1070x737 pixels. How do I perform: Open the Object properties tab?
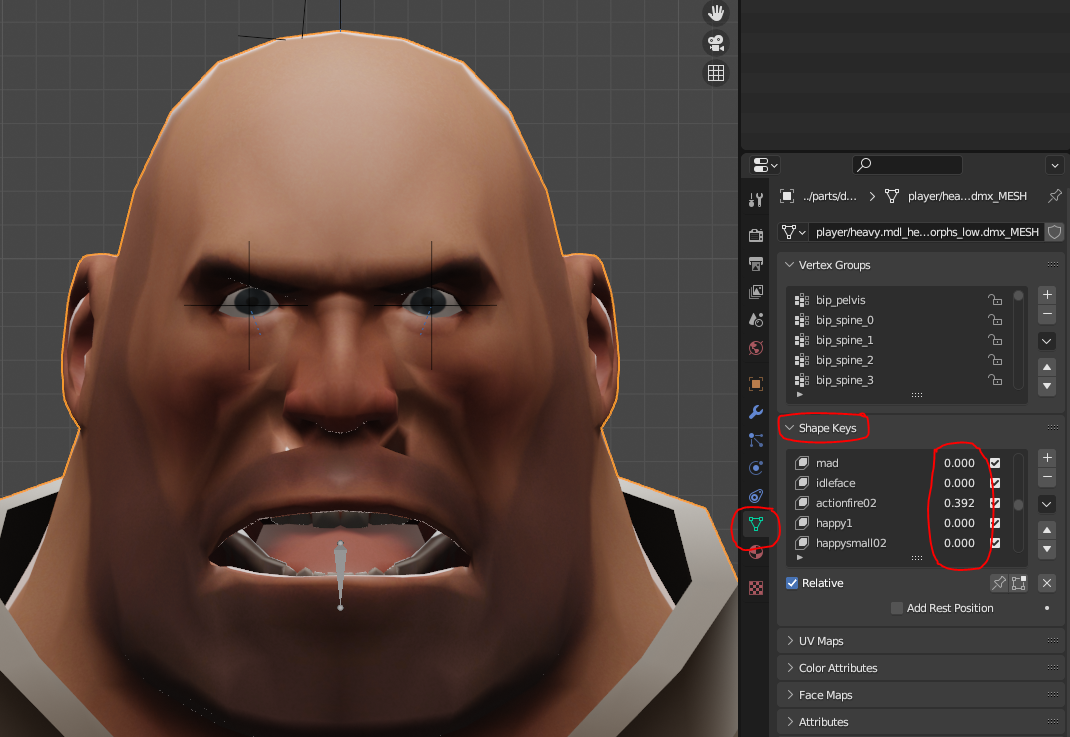click(755, 384)
